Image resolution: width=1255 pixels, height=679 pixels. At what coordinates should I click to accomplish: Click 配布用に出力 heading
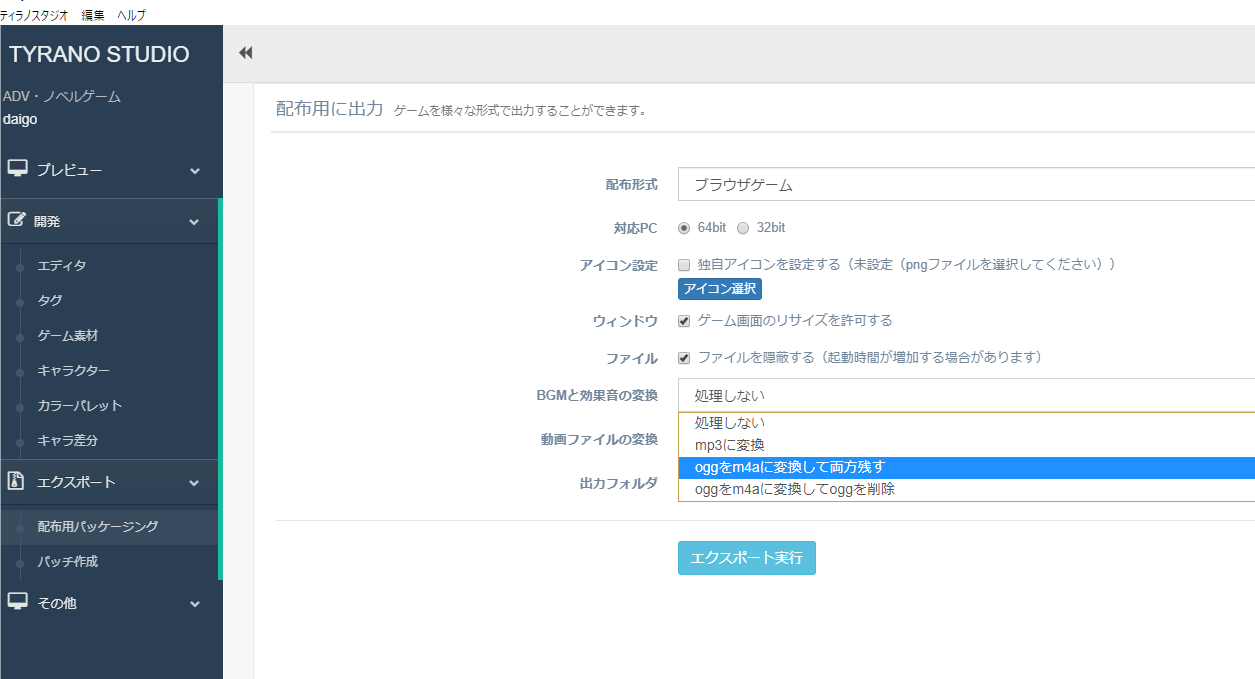pyautogui.click(x=330, y=108)
